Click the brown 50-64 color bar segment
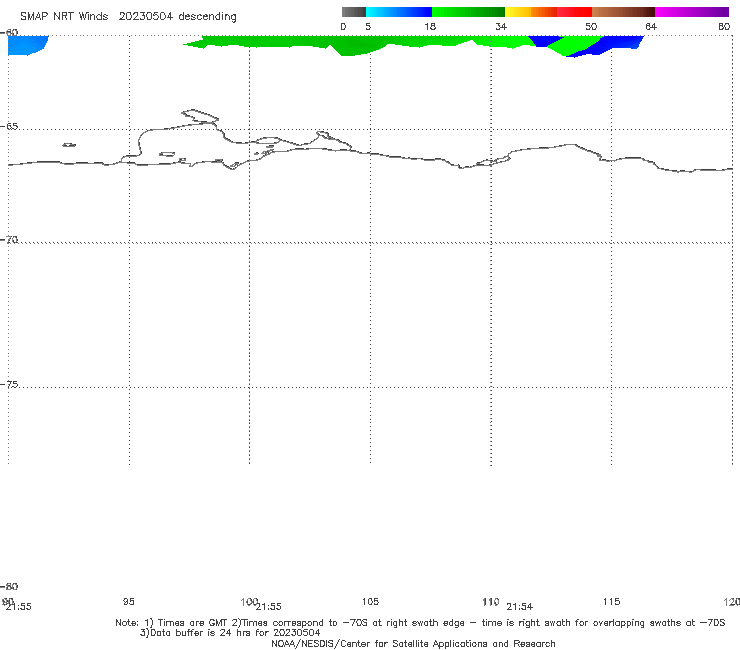This screenshot has height=650, width=740. point(623,12)
